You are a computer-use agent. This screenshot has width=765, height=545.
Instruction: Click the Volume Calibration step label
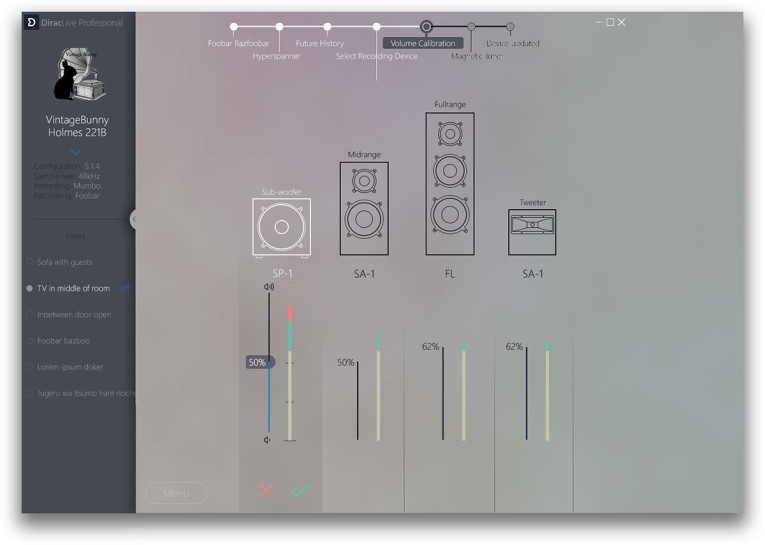point(423,43)
